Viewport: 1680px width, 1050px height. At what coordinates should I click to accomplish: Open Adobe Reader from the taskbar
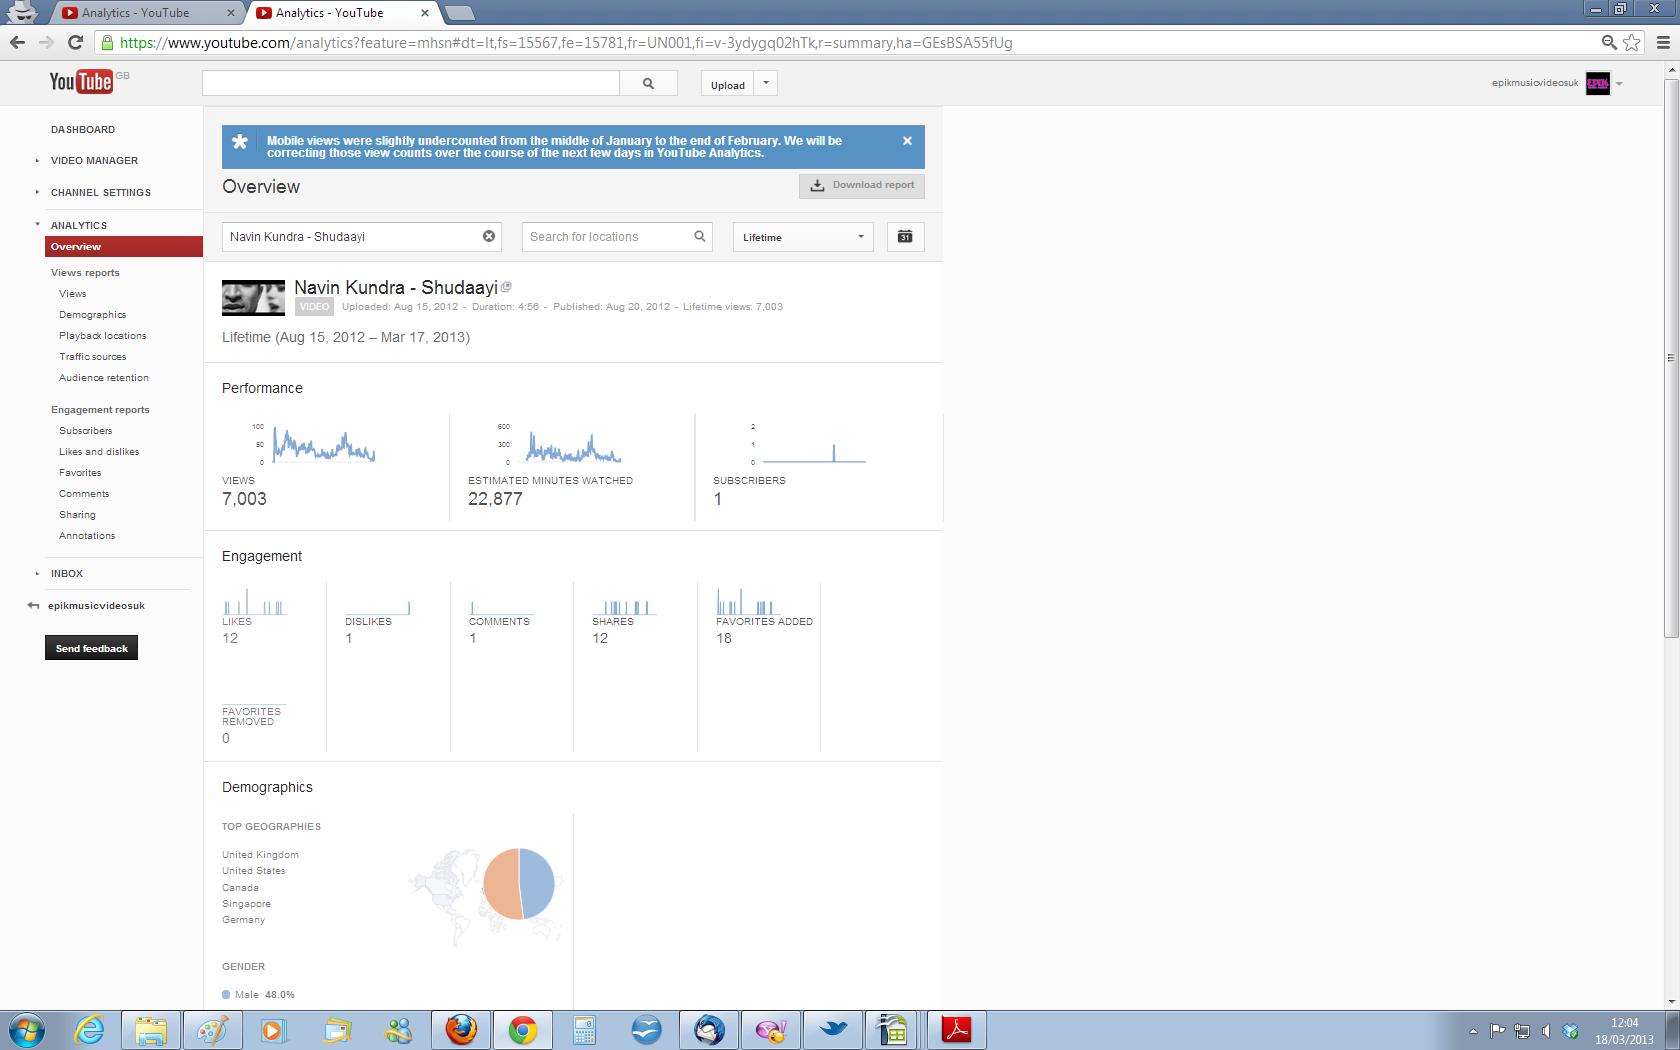[x=957, y=1030]
